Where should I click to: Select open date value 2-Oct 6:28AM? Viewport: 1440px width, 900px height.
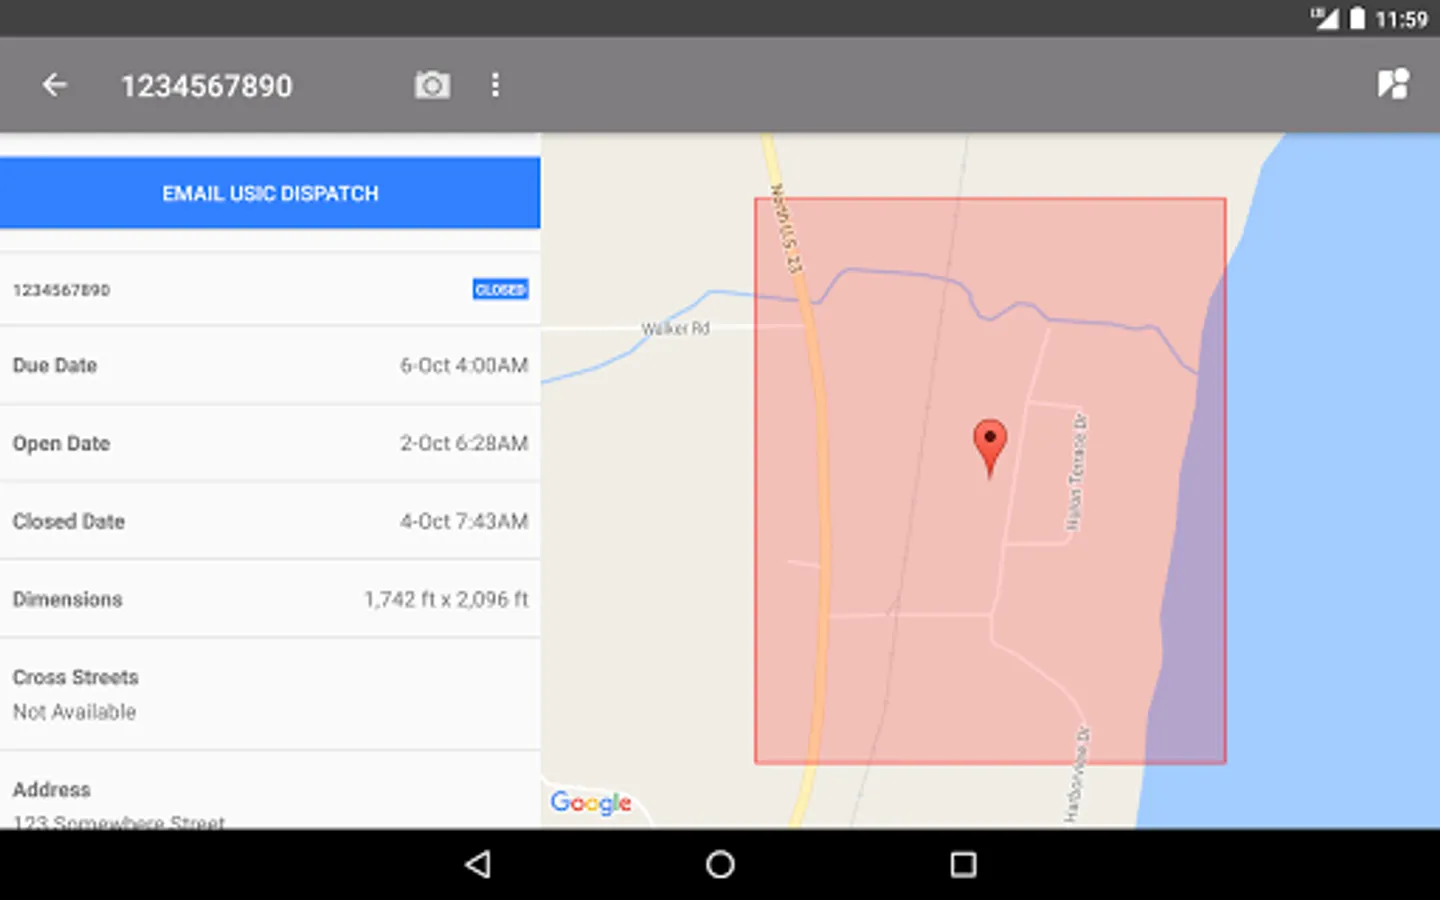[464, 444]
